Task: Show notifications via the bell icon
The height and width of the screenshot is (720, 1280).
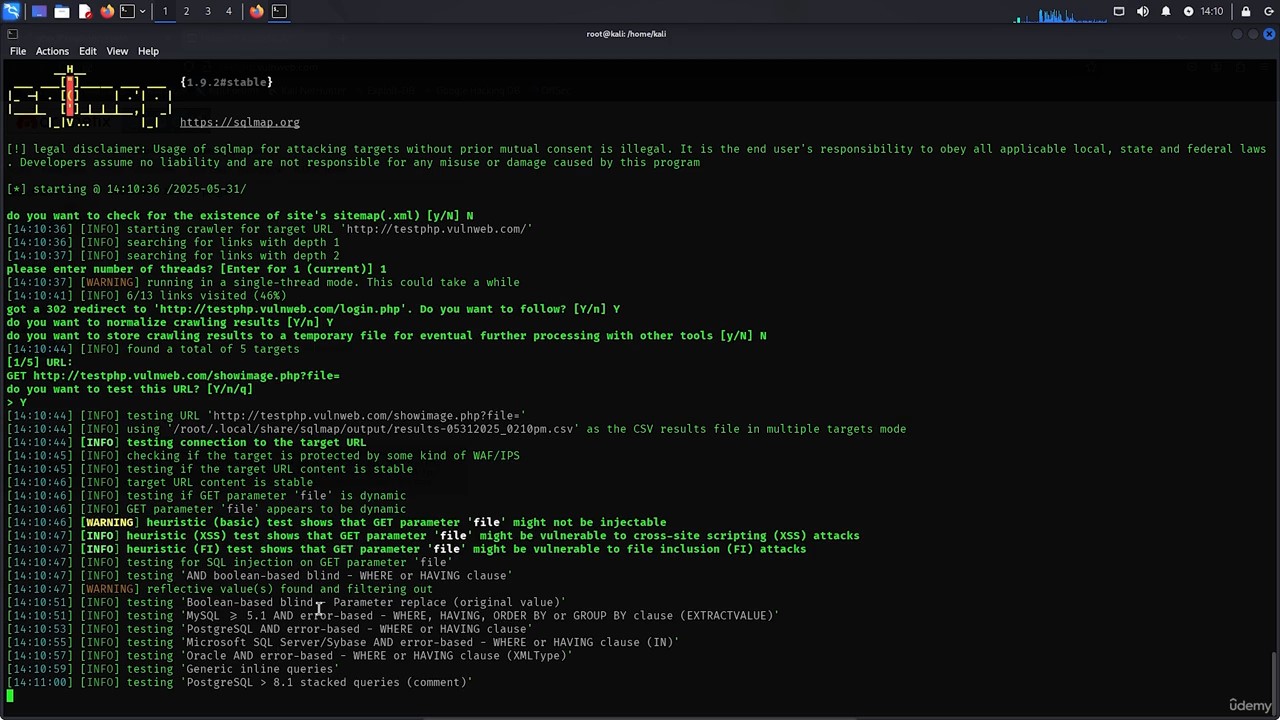Action: click(1166, 11)
